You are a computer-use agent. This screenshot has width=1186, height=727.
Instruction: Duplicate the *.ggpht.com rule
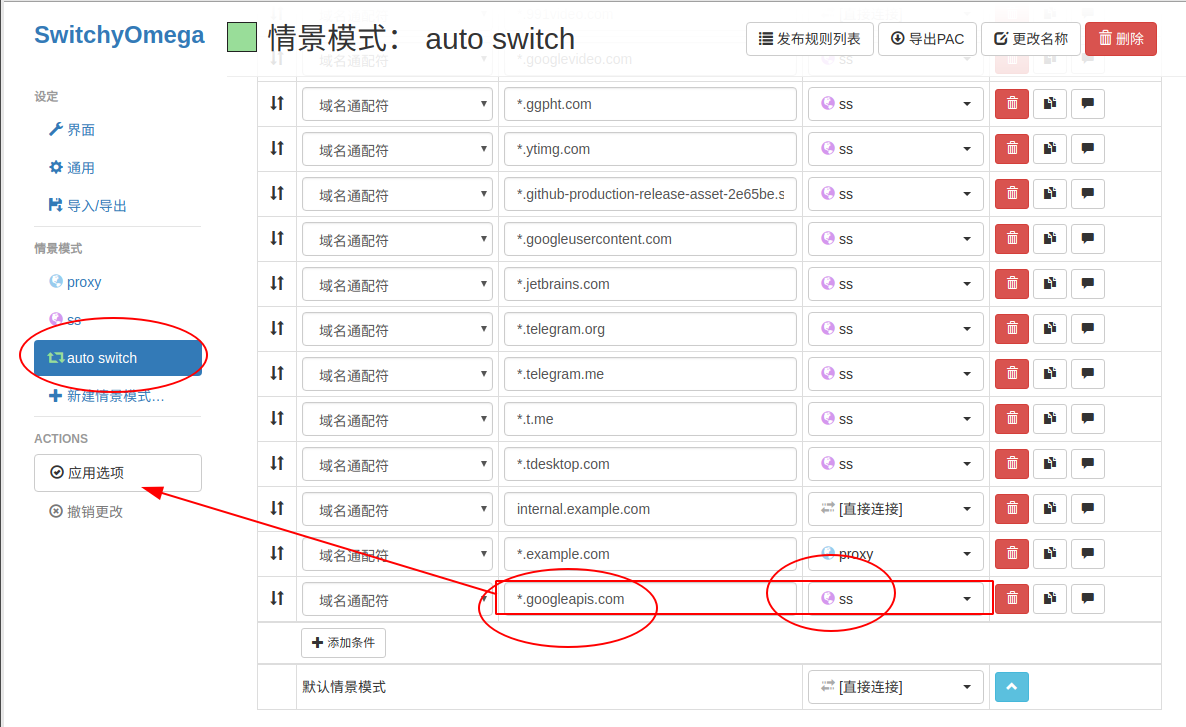[x=1050, y=104]
